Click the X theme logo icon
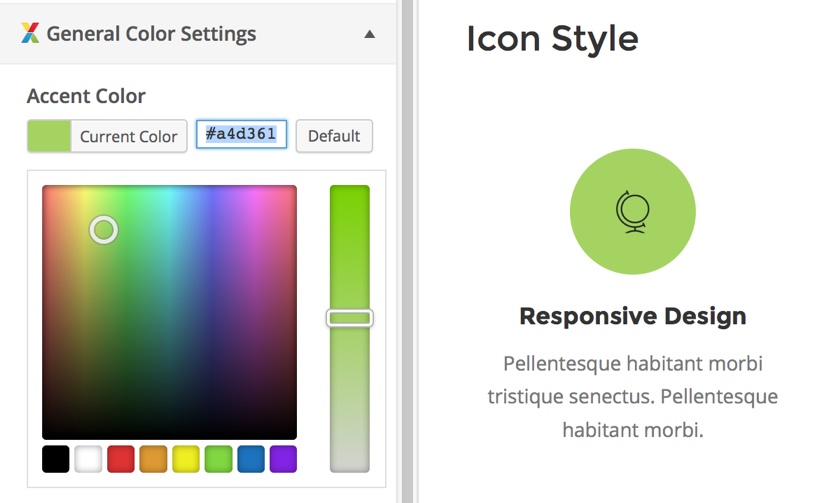 coord(30,33)
